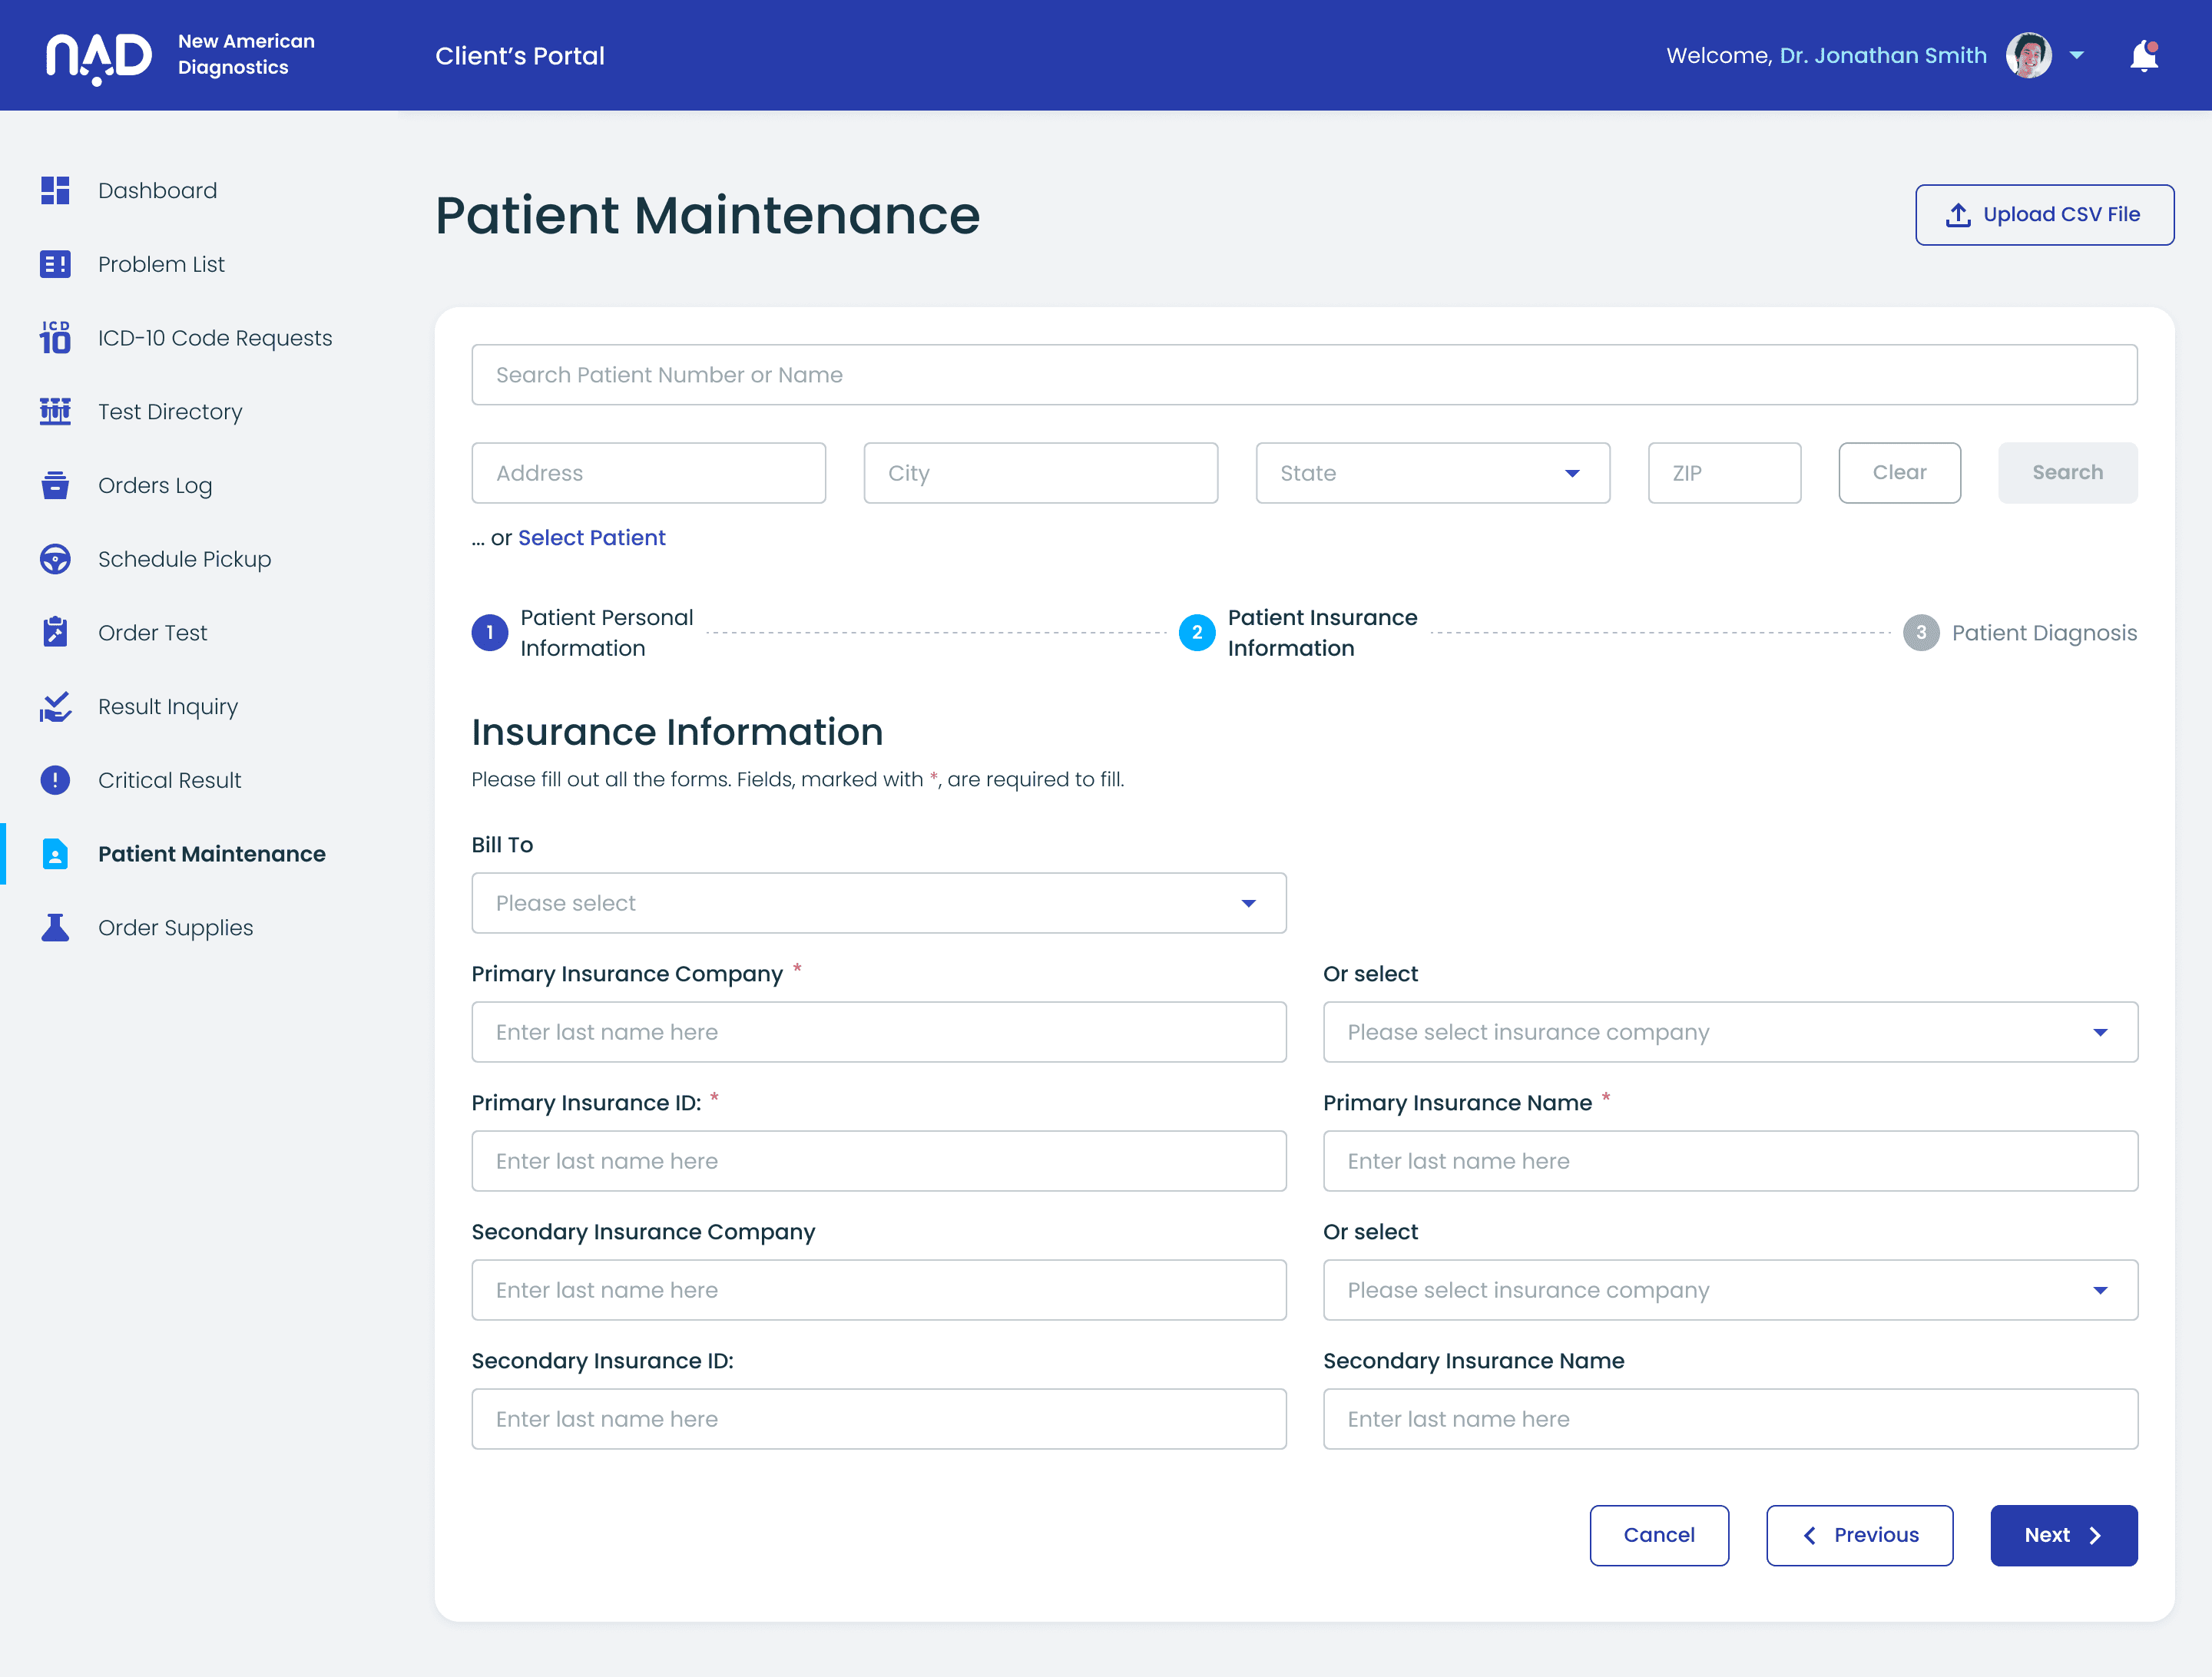Click the Secondary Insurance Name field

[1730, 1419]
